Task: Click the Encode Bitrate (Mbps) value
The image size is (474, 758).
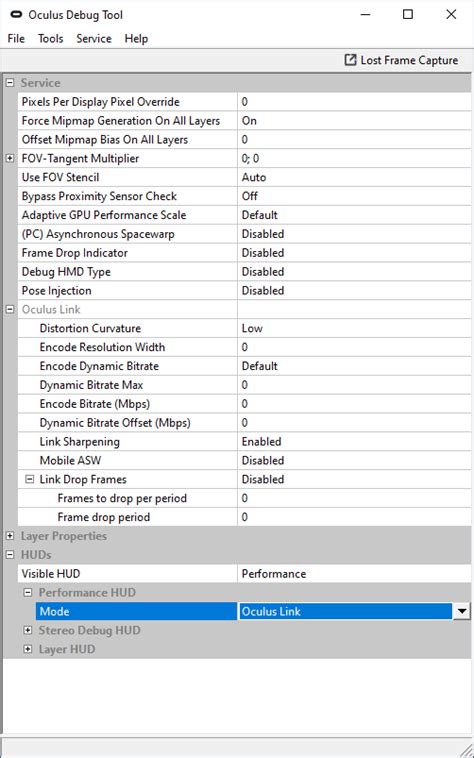Action: tap(354, 404)
